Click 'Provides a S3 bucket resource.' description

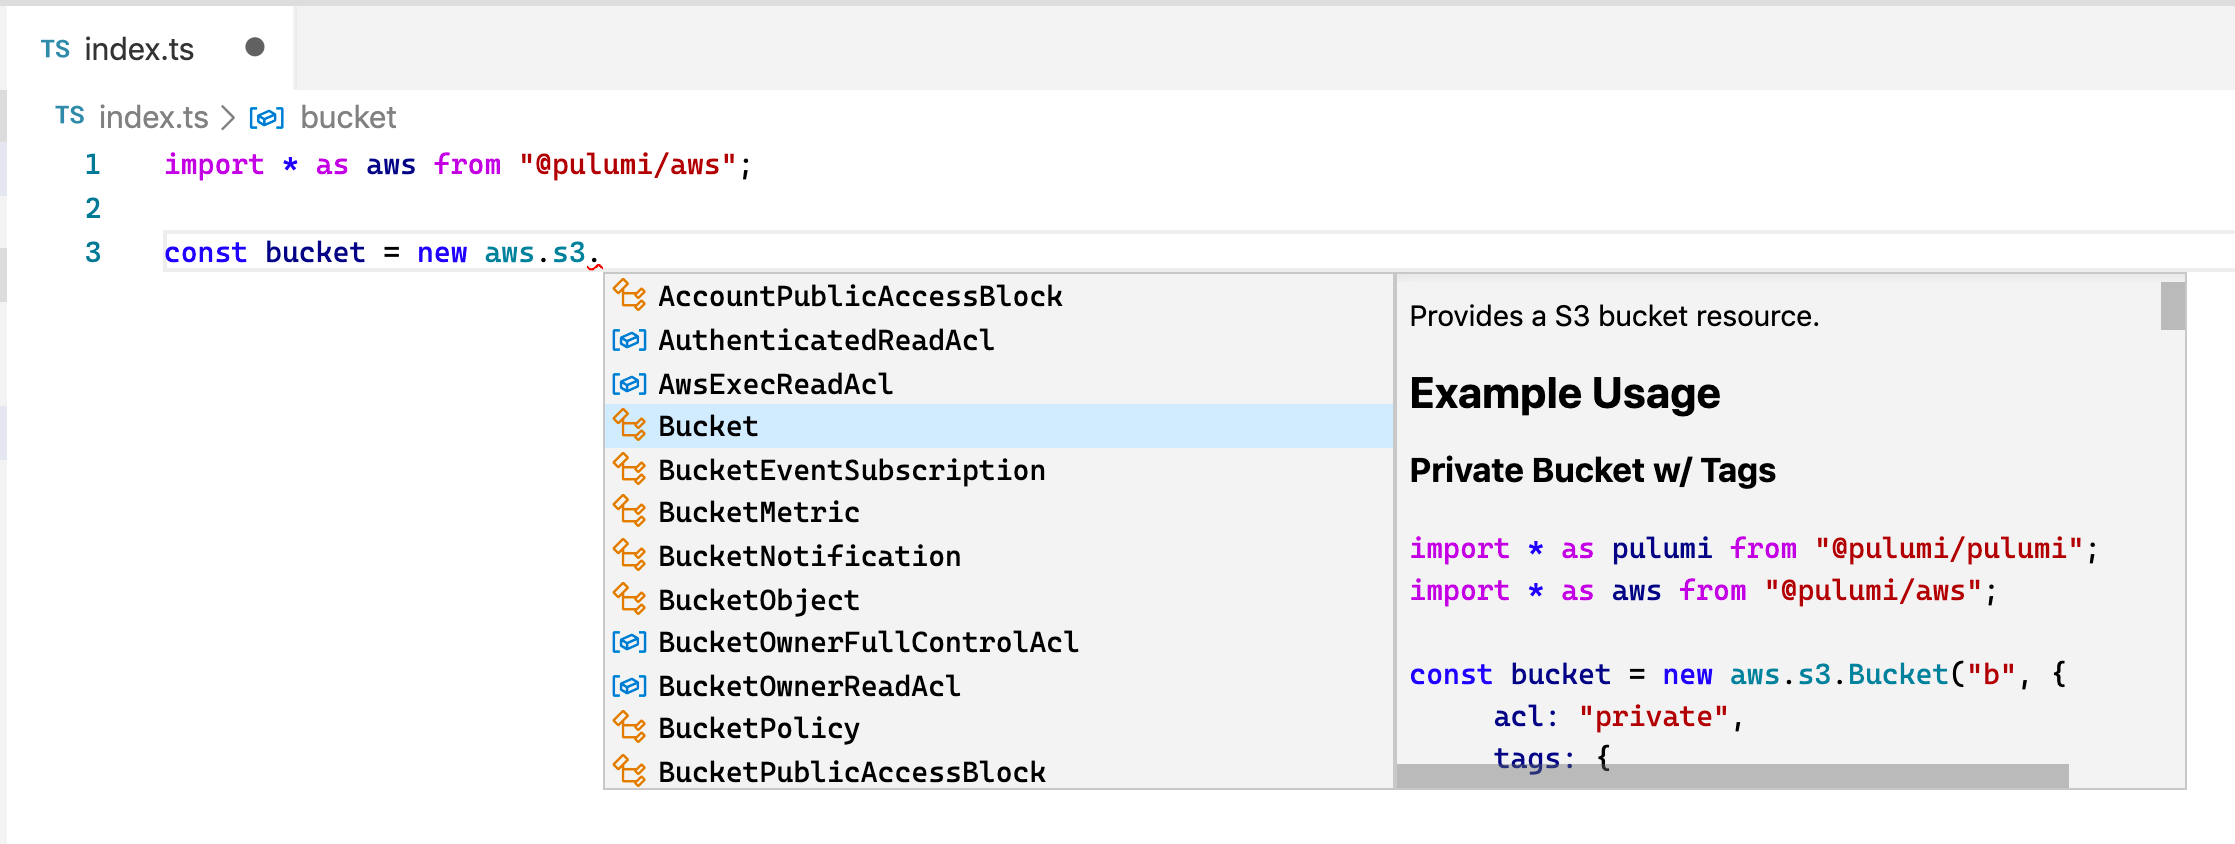[1615, 316]
